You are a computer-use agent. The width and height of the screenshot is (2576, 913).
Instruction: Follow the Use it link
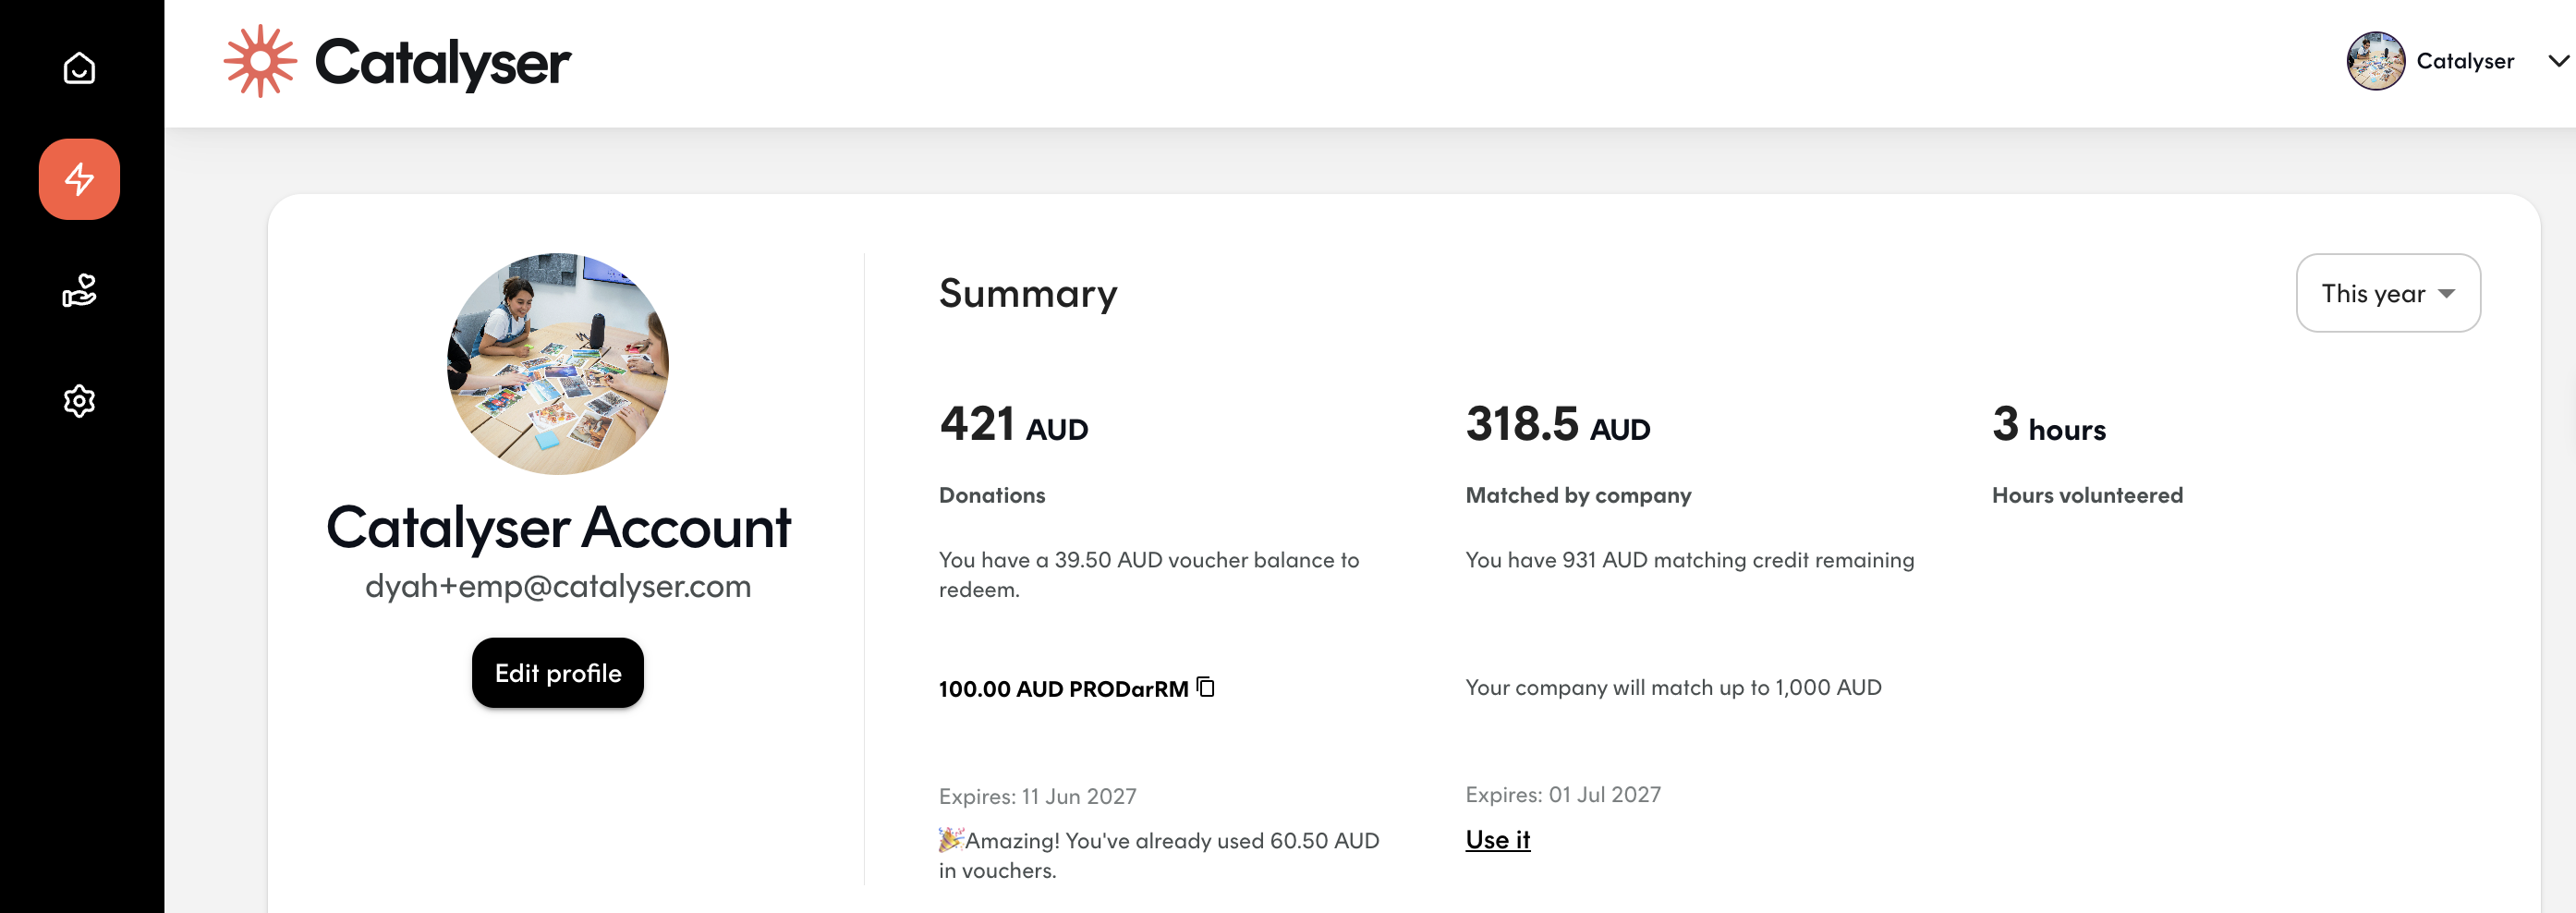point(1497,840)
